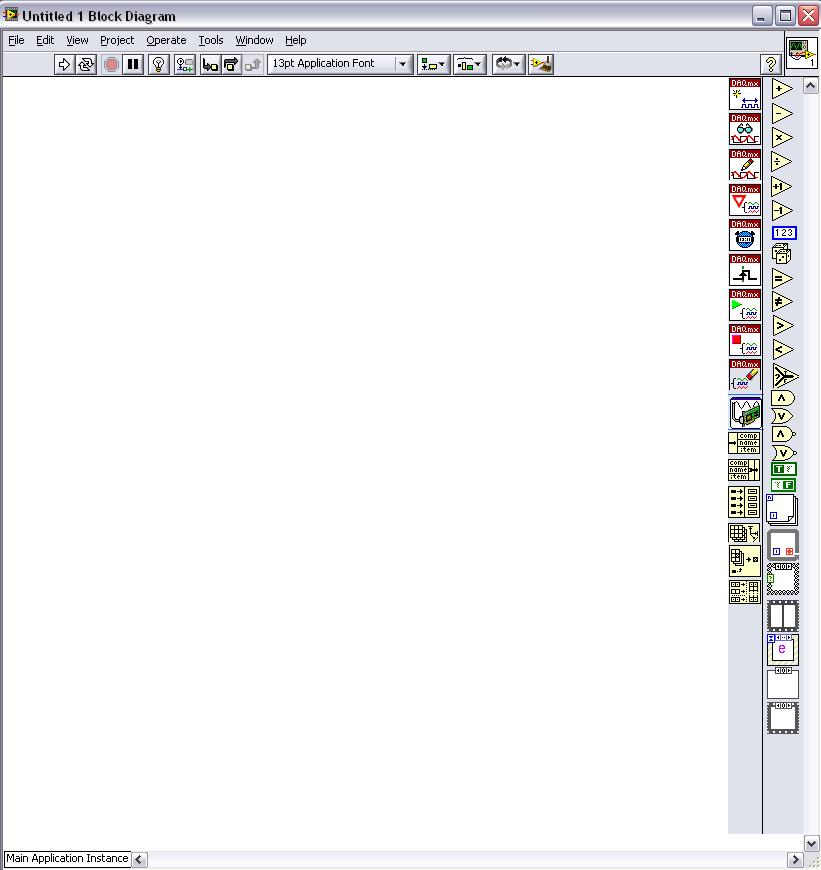Screen dimensions: 821x870
Task: Select the Random Number dice icon
Action: pyautogui.click(x=782, y=254)
